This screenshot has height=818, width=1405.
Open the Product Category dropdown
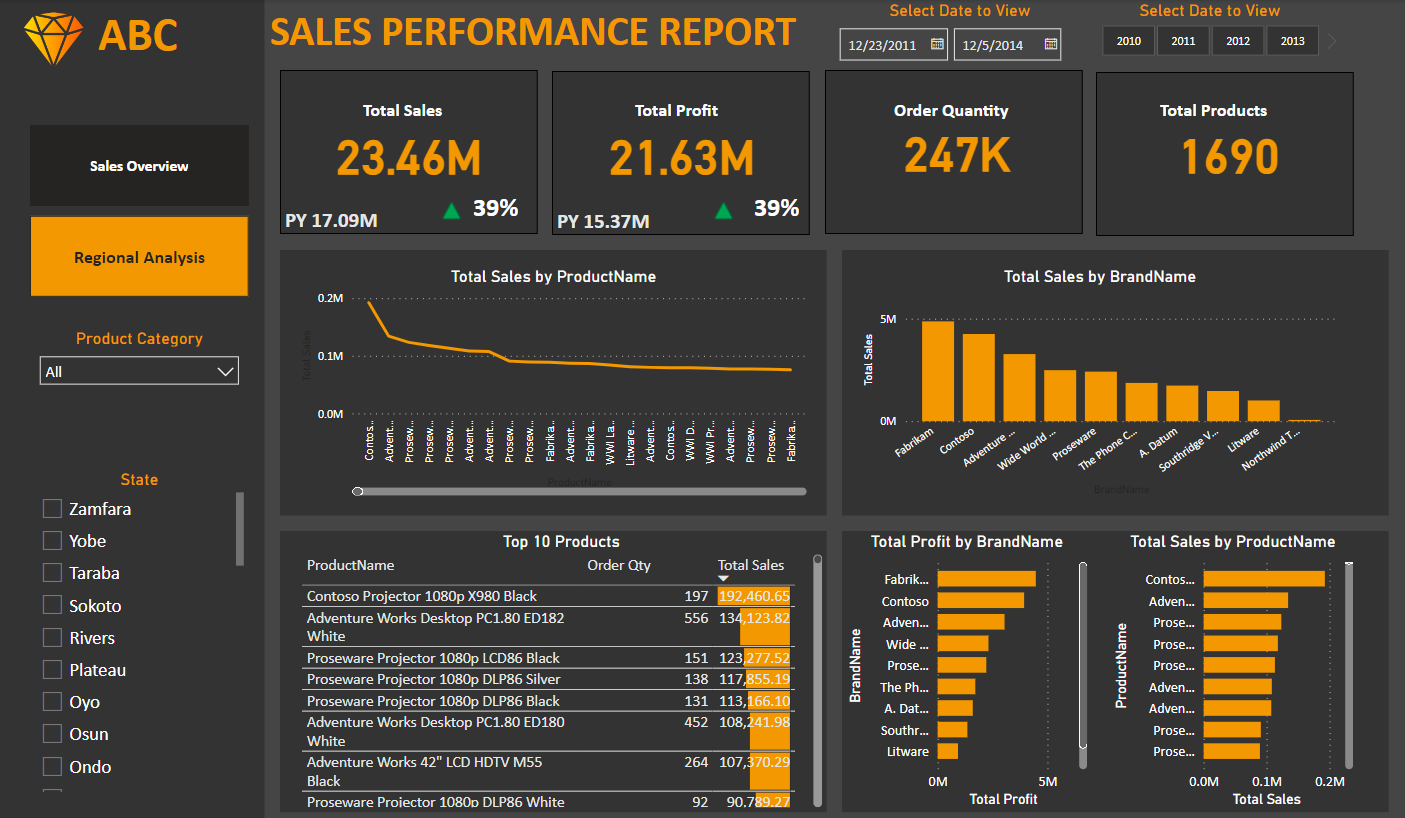click(x=139, y=371)
